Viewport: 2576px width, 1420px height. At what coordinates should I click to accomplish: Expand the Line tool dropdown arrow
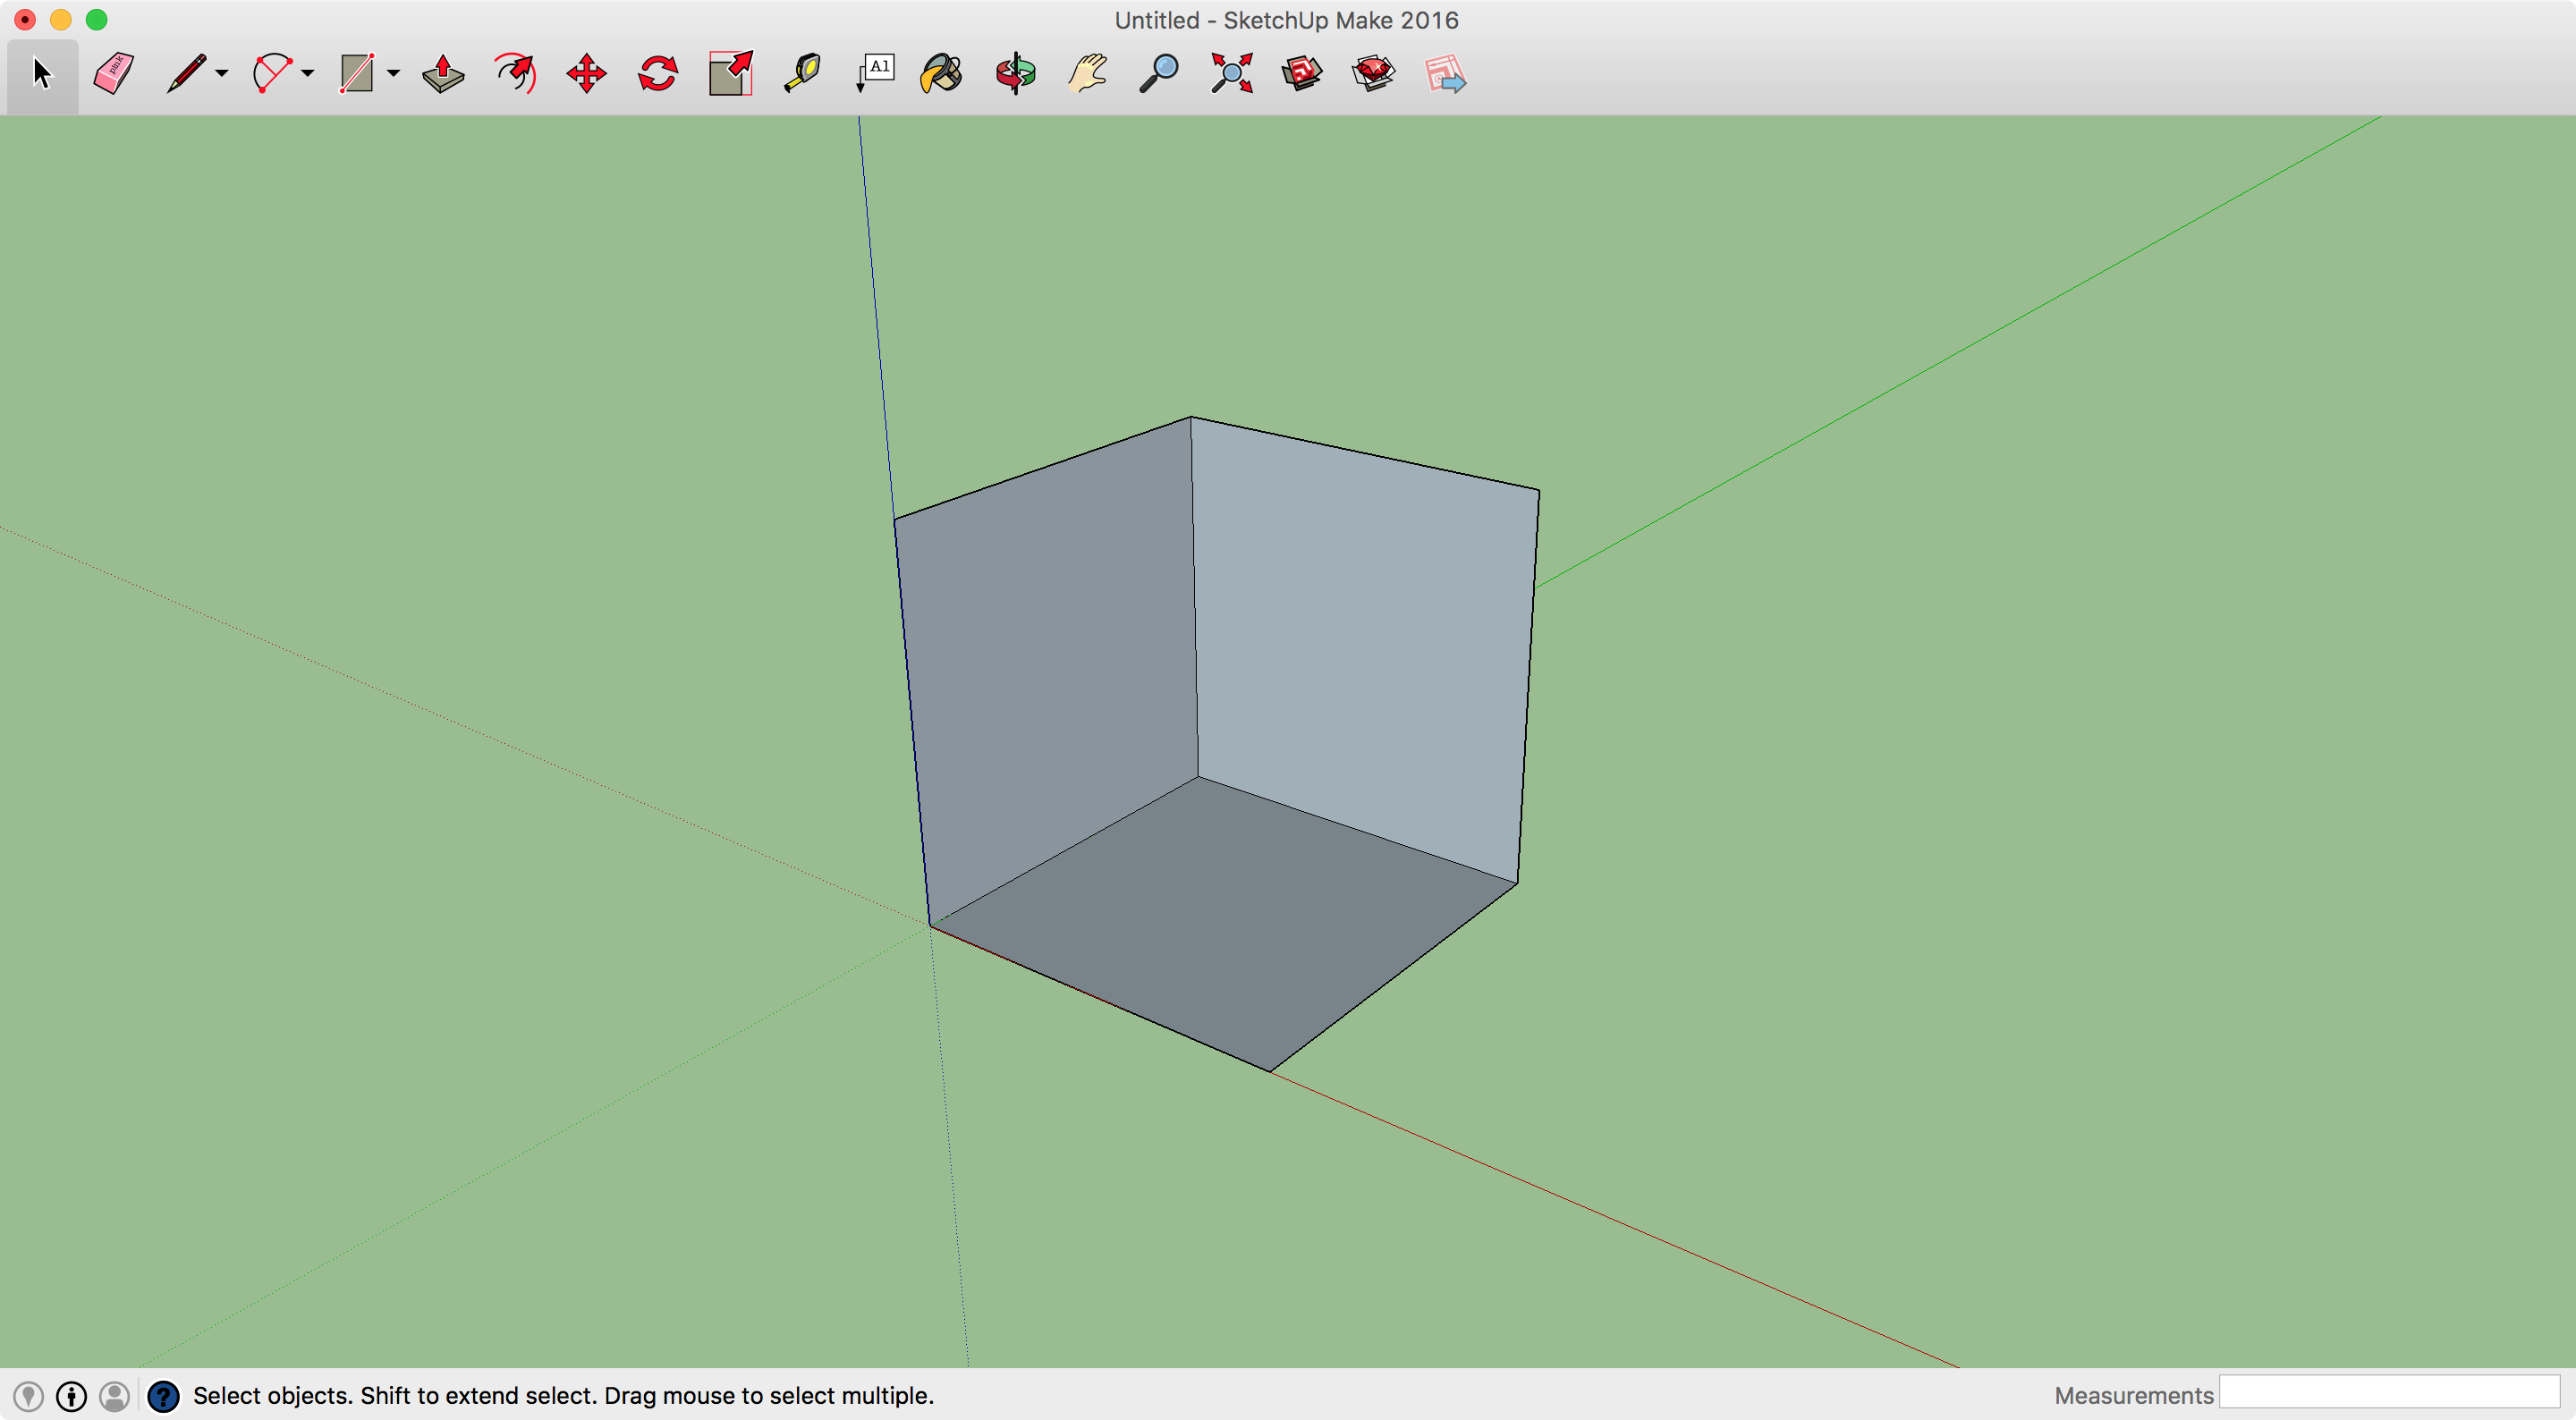[x=222, y=74]
